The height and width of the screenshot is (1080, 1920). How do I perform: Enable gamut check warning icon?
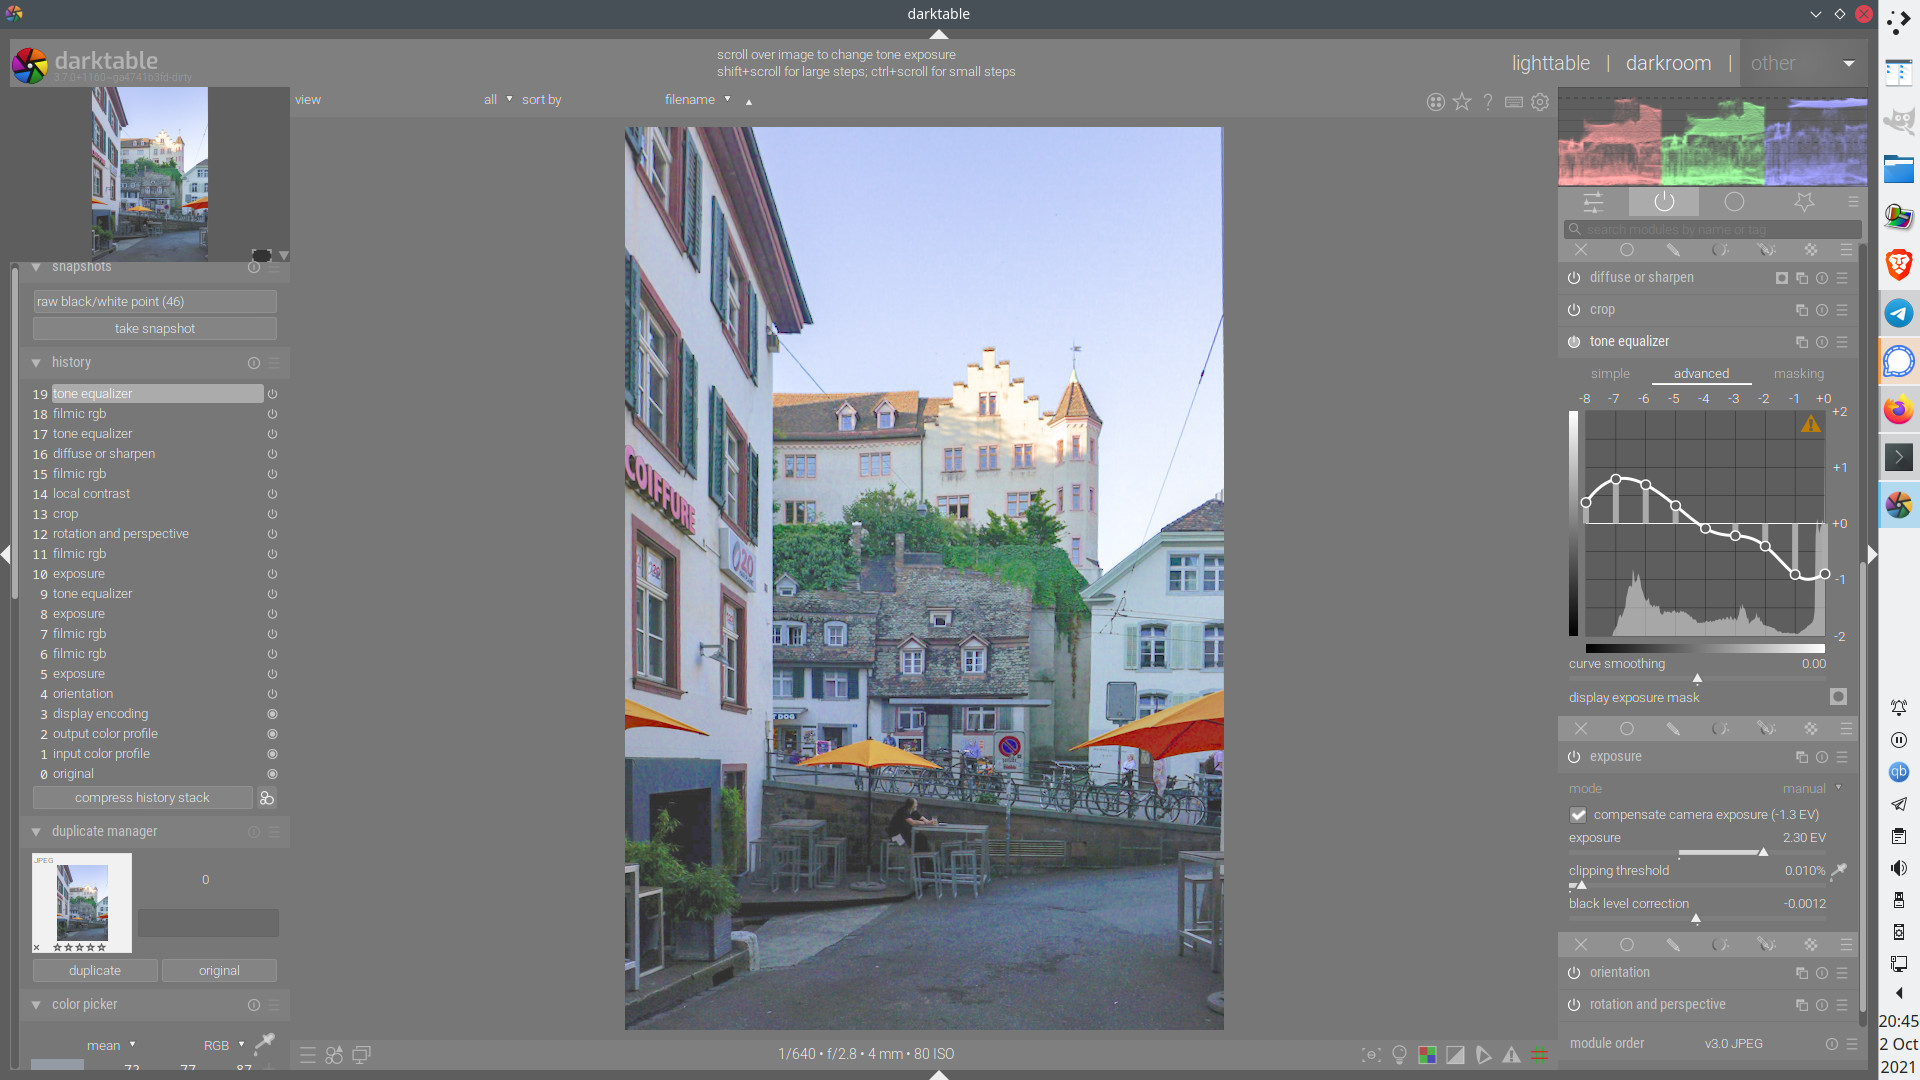point(1511,1055)
